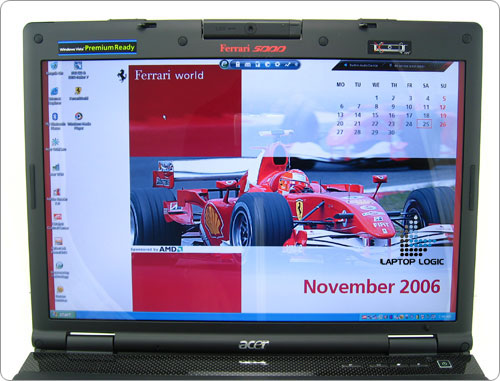Click the first option in the dark top-right bar
This screenshot has height=381, width=500.
(x=361, y=66)
